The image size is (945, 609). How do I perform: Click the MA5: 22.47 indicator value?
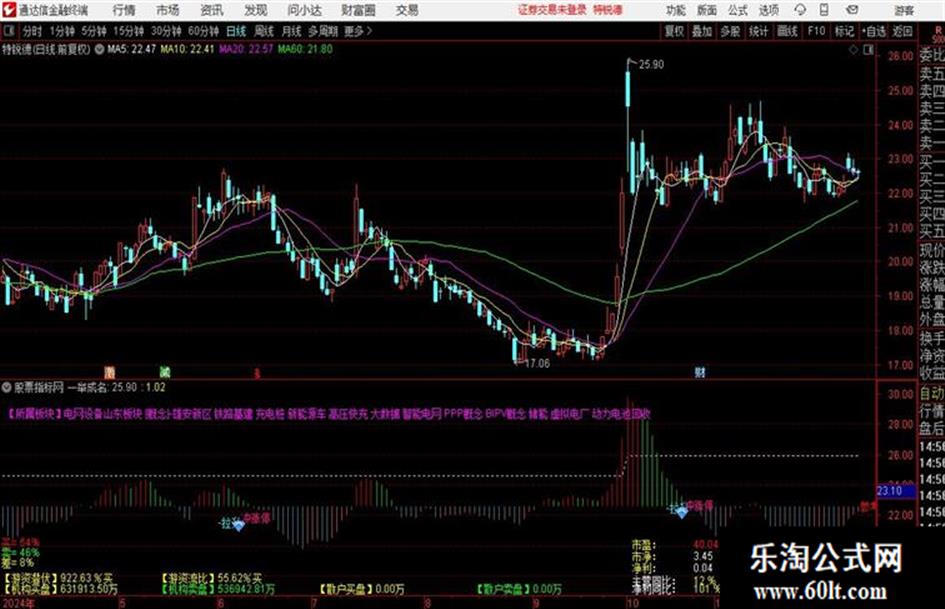pyautogui.click(x=131, y=49)
